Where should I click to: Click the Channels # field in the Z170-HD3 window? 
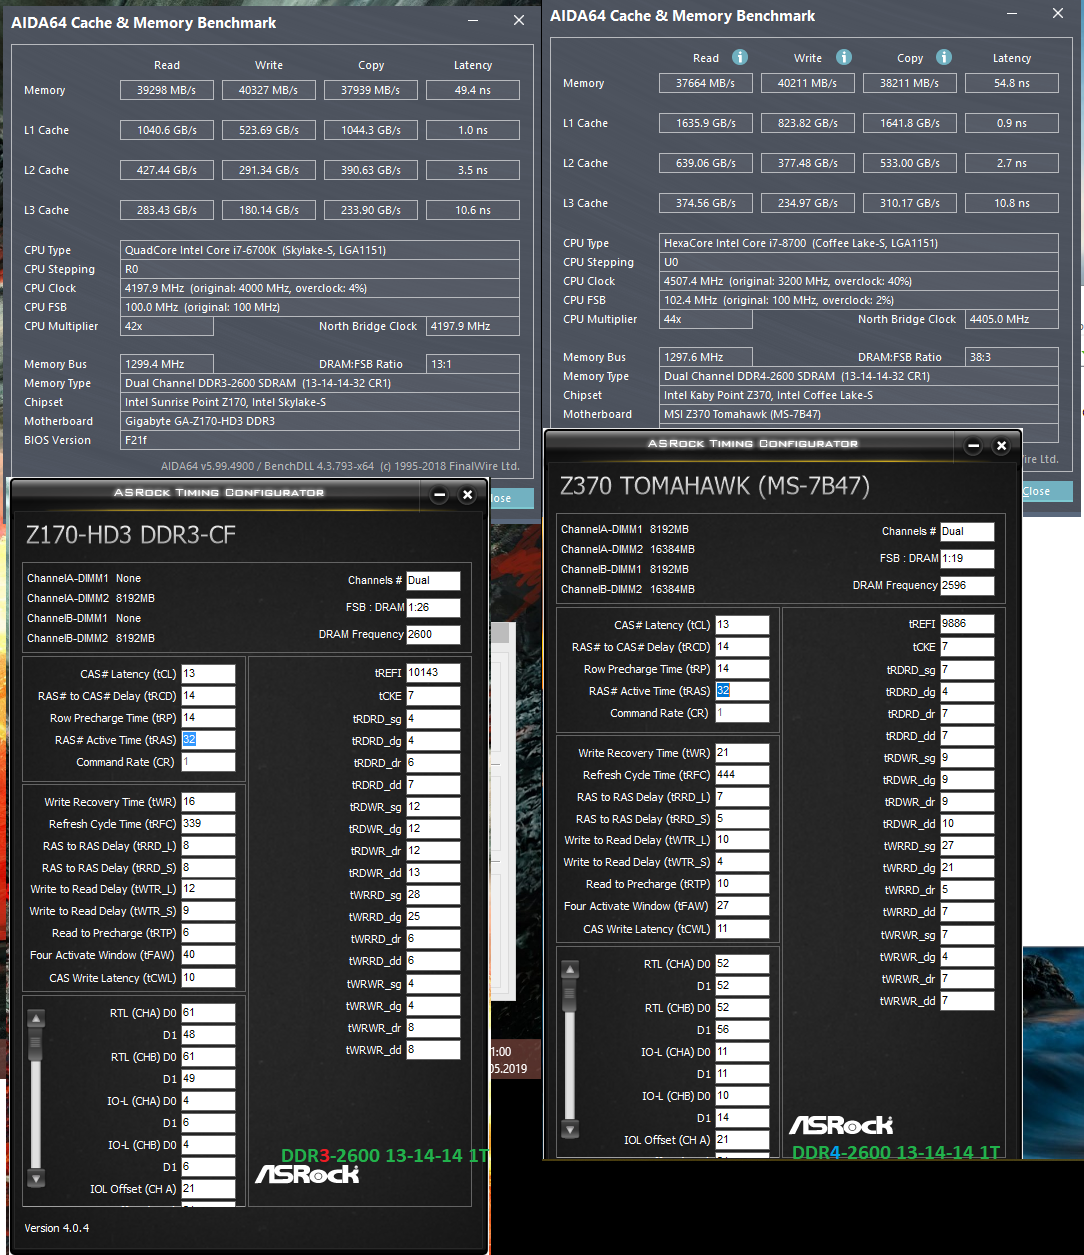(x=433, y=580)
